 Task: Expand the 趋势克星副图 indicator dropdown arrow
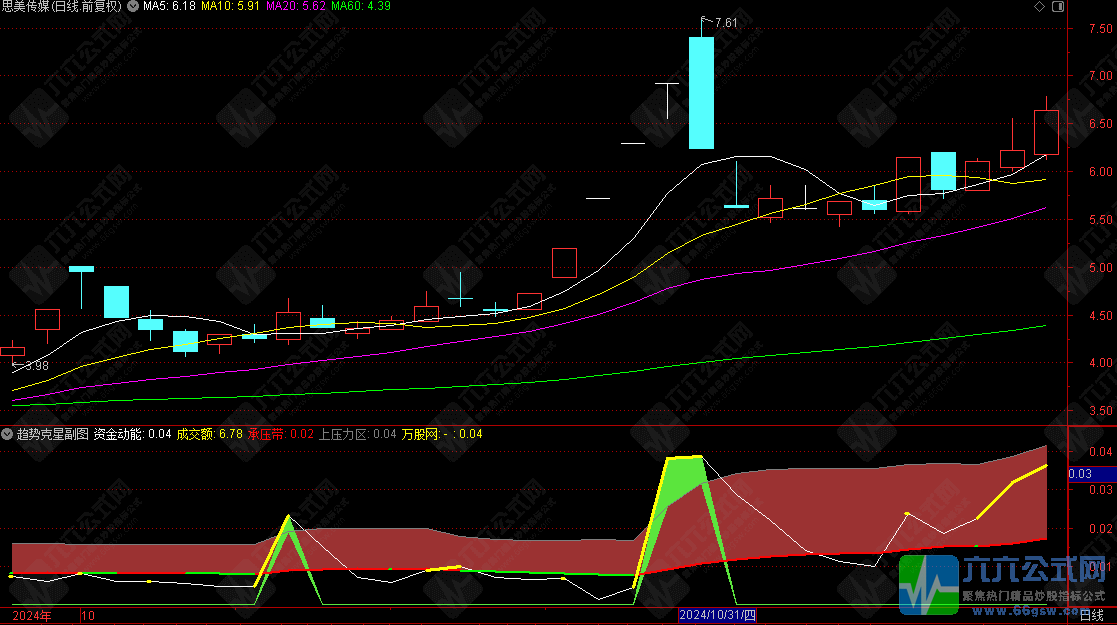[x=7, y=434]
